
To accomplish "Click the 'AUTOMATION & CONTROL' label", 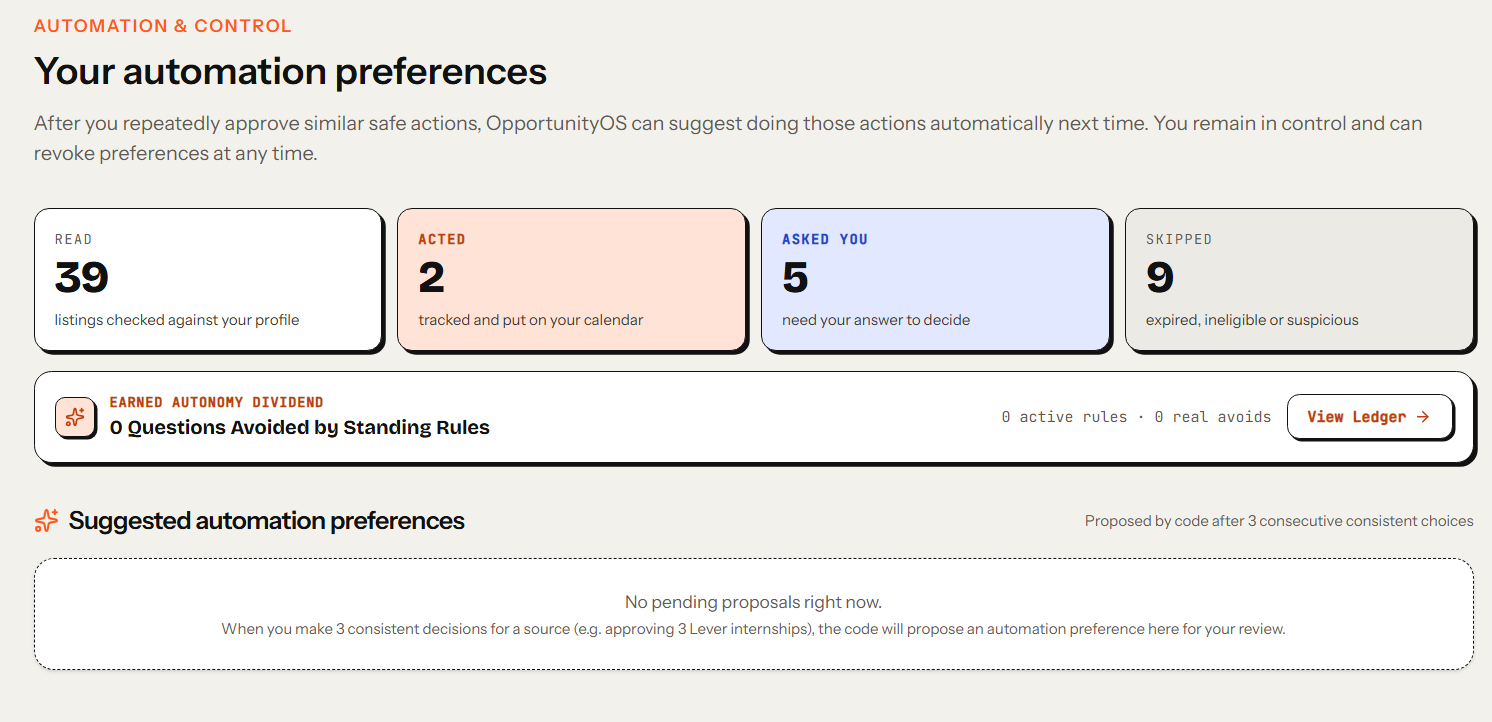I will coord(163,26).
